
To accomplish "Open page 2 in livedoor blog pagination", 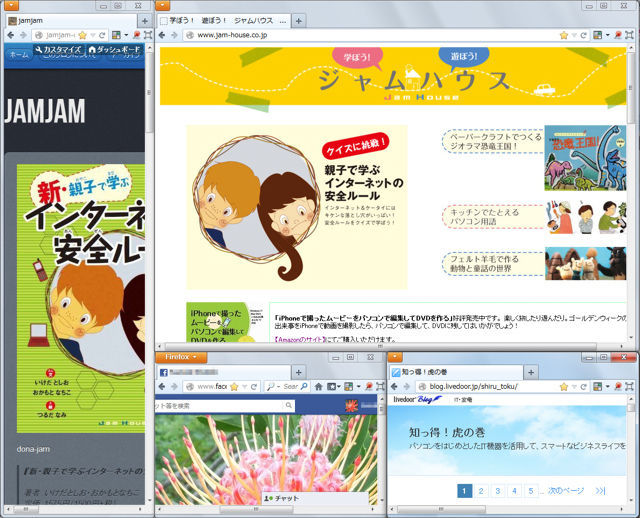I will pos(481,491).
